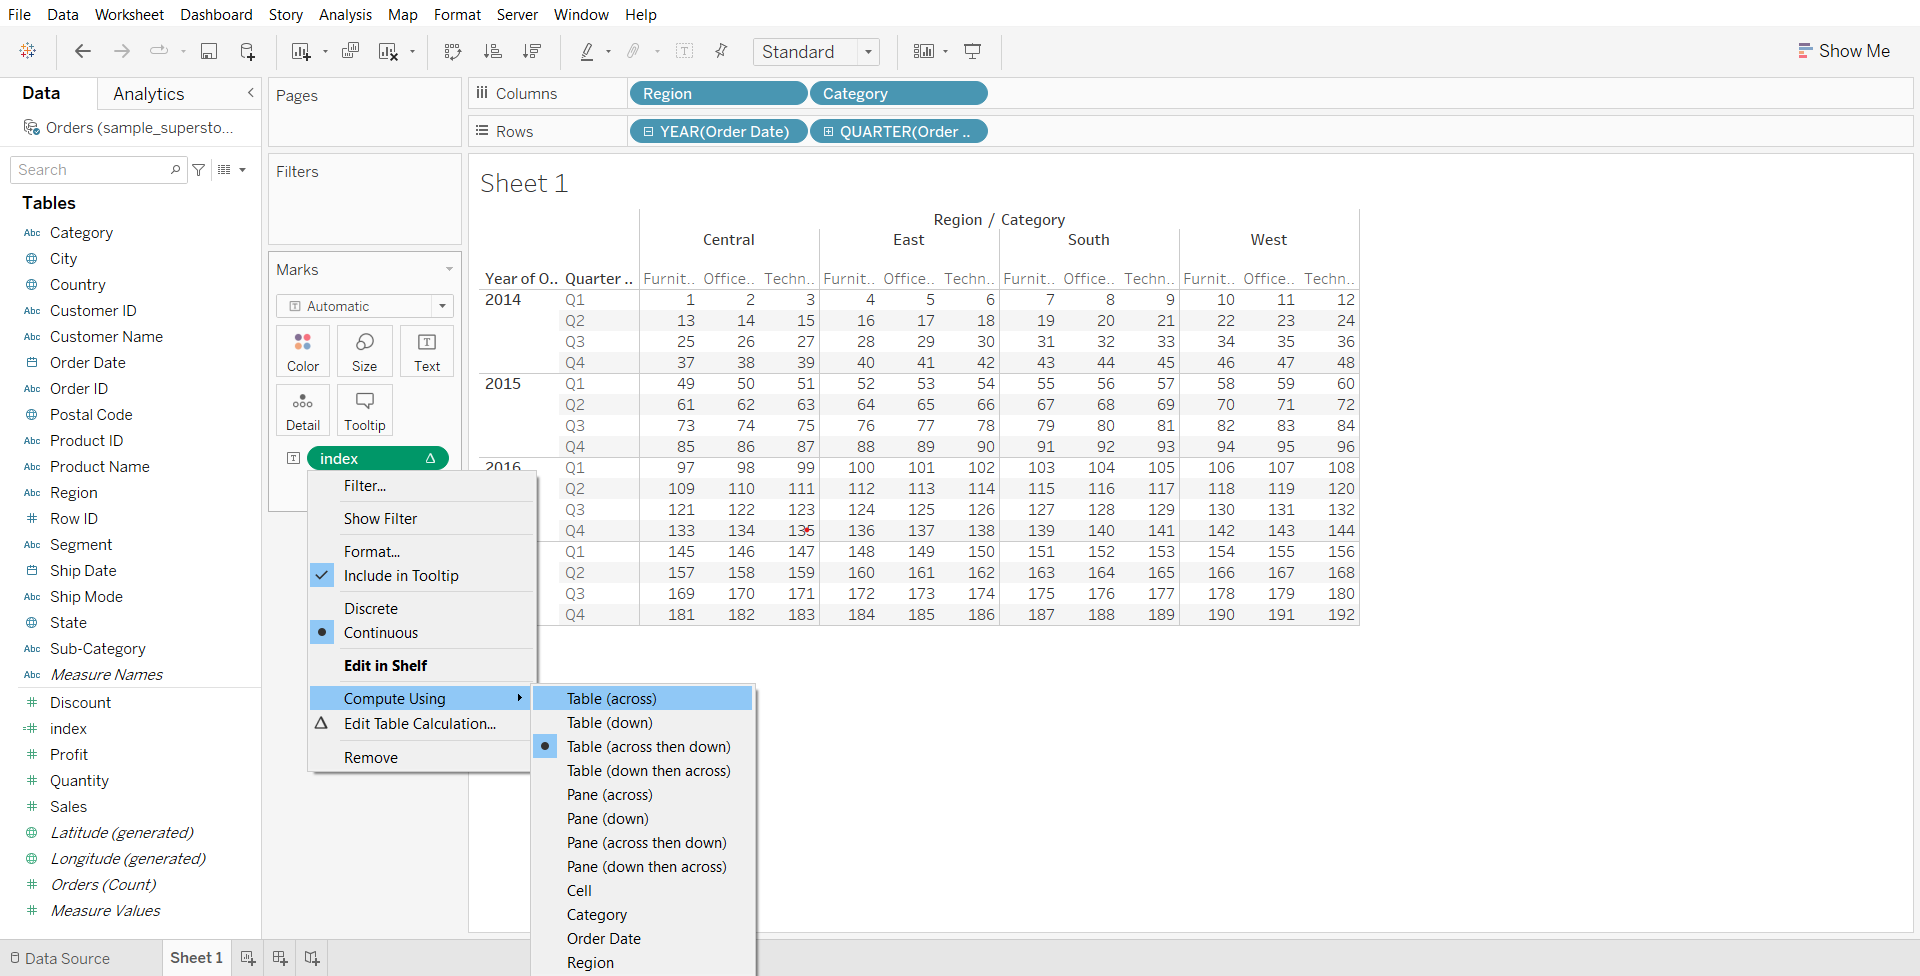Add a new story from bottom bar
This screenshot has width=1920, height=976.
312,958
